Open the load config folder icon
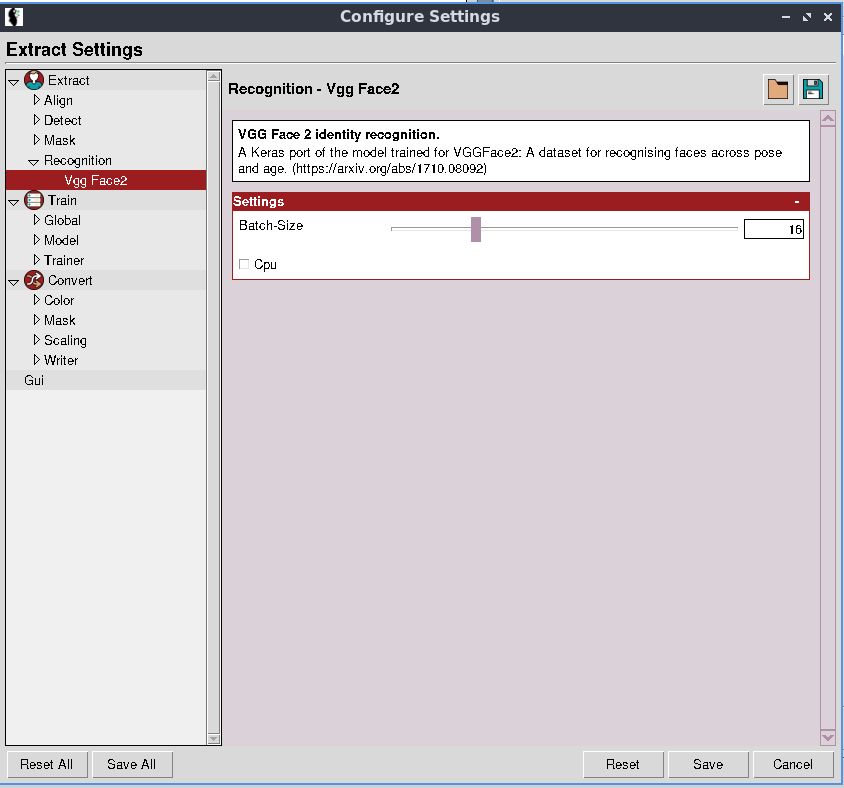 tap(778, 89)
